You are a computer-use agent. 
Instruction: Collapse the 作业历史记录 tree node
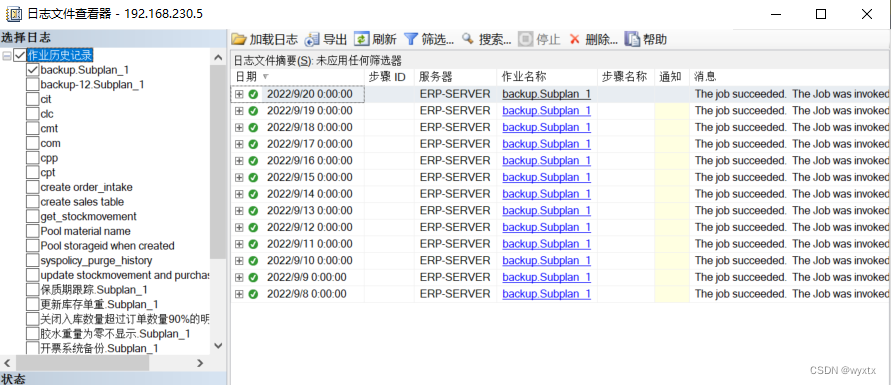click(x=7, y=56)
